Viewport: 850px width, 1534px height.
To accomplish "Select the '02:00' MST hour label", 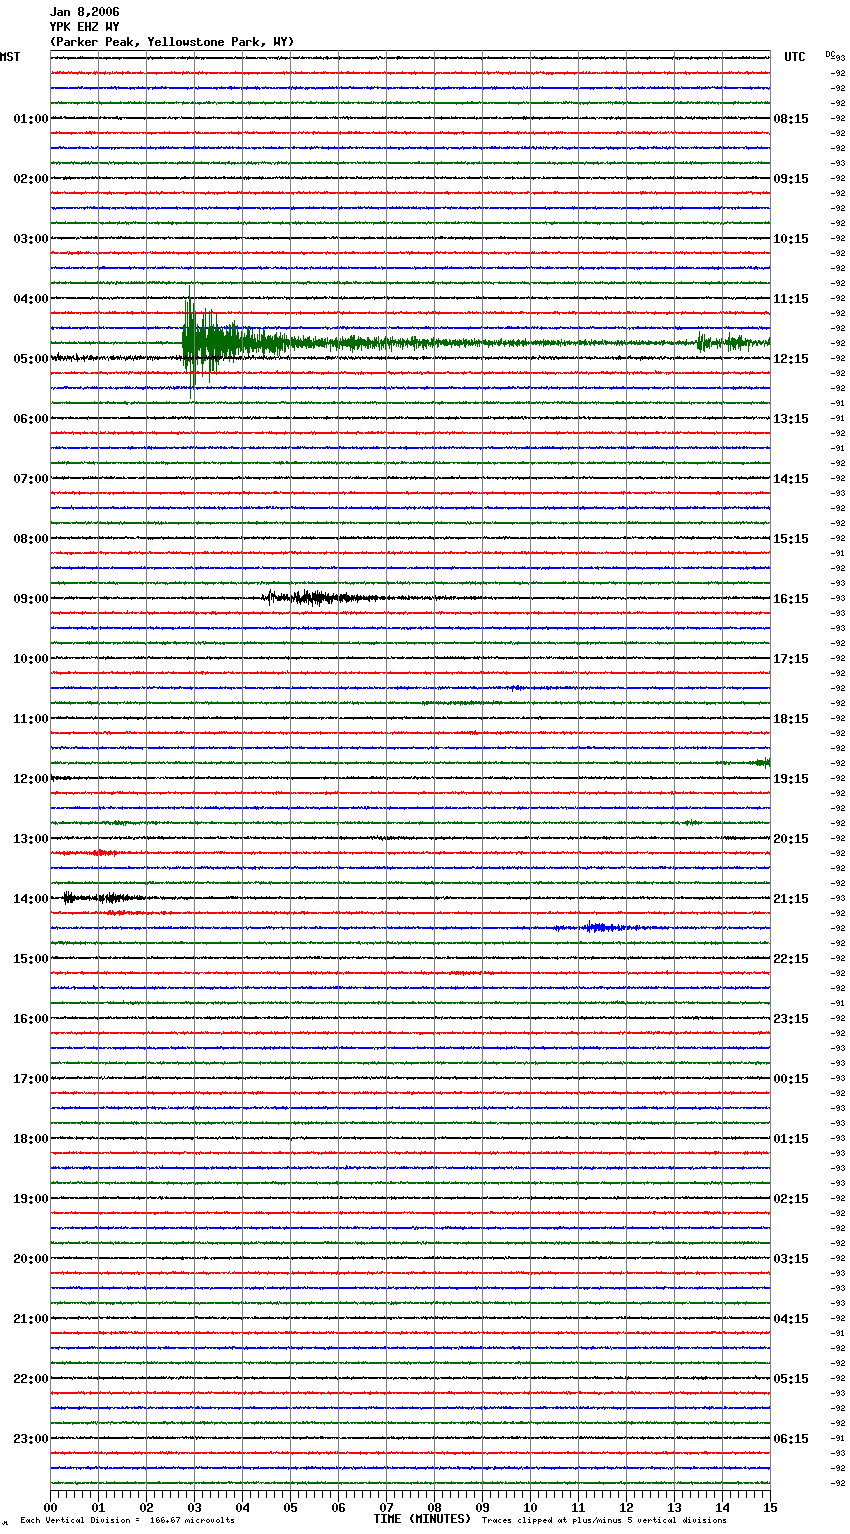I will (x=31, y=179).
